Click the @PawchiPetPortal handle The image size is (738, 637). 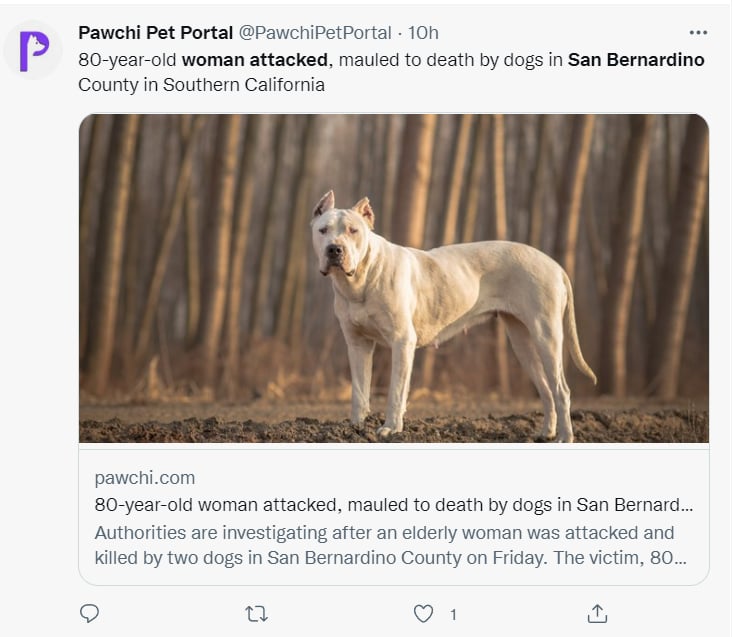coord(315,33)
